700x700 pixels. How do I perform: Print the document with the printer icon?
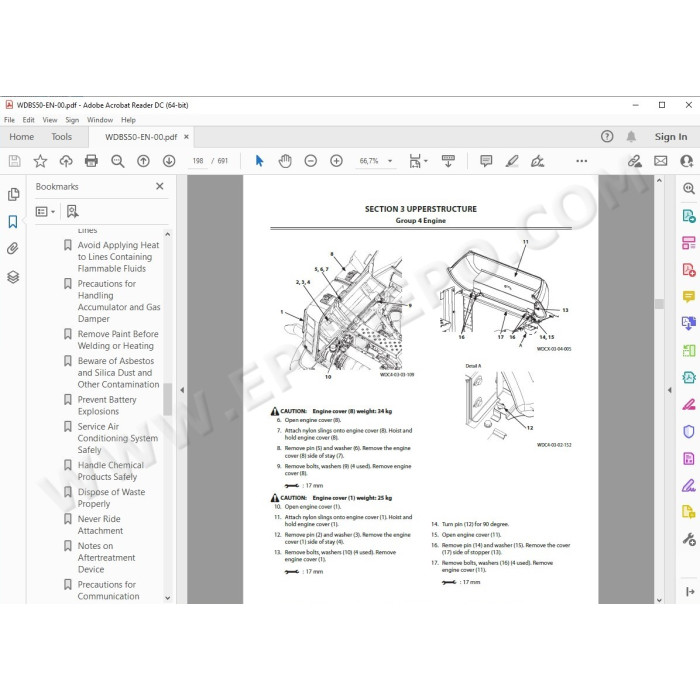tap(92, 161)
